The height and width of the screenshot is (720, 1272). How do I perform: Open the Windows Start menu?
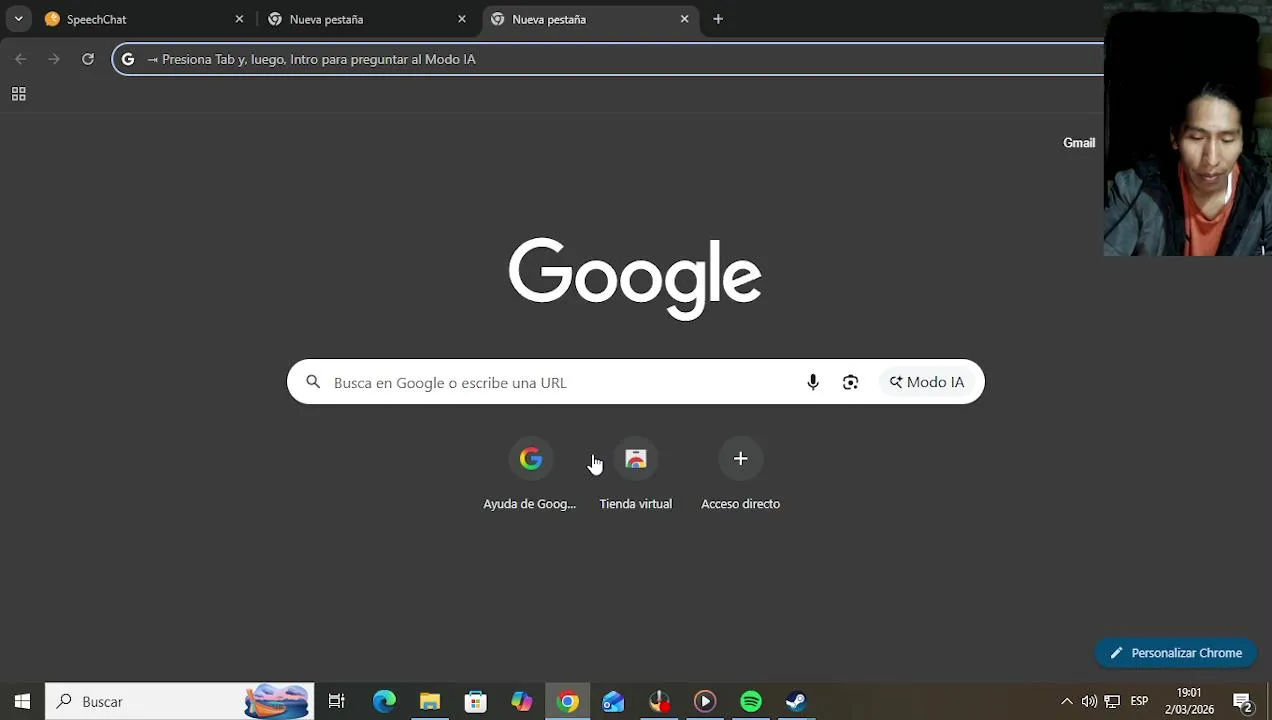click(x=22, y=702)
